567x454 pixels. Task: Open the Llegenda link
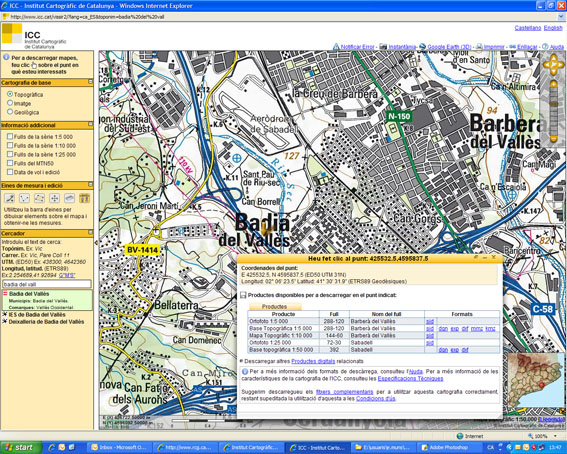551,419
